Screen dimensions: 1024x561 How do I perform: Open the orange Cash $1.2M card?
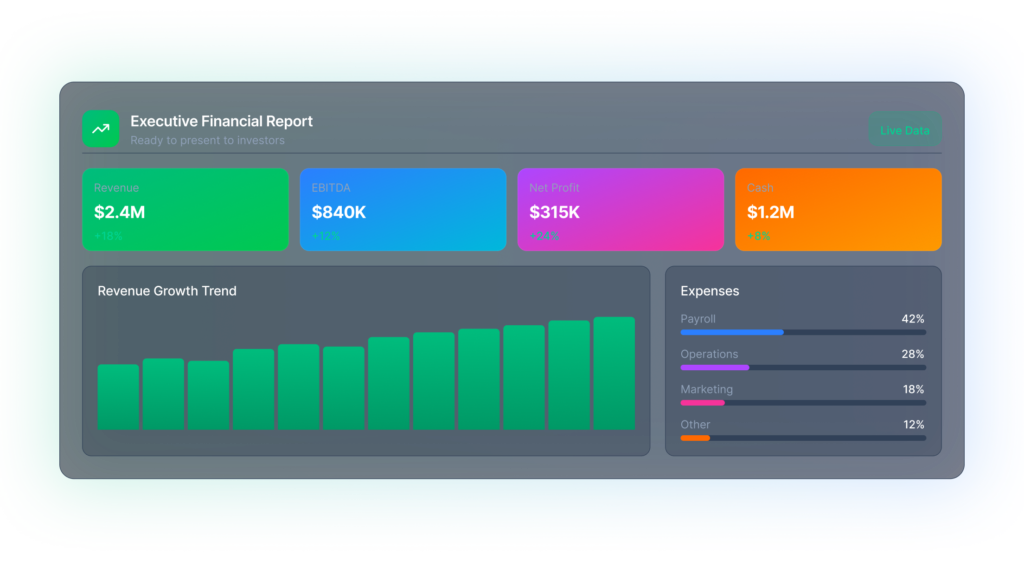(838, 210)
